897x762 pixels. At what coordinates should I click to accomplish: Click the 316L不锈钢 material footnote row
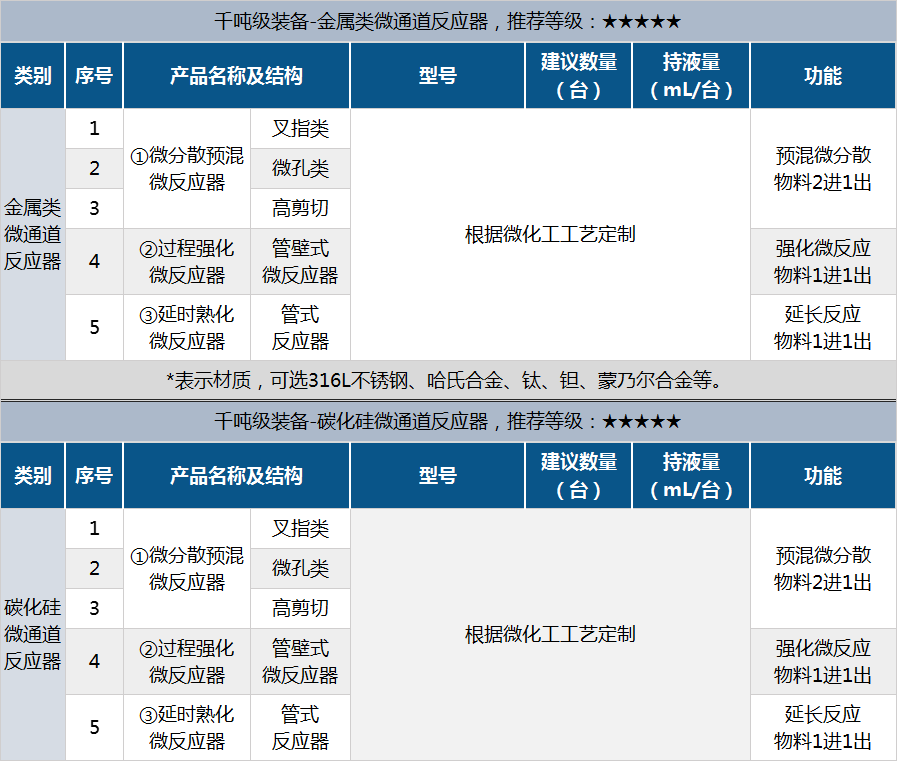point(448,380)
